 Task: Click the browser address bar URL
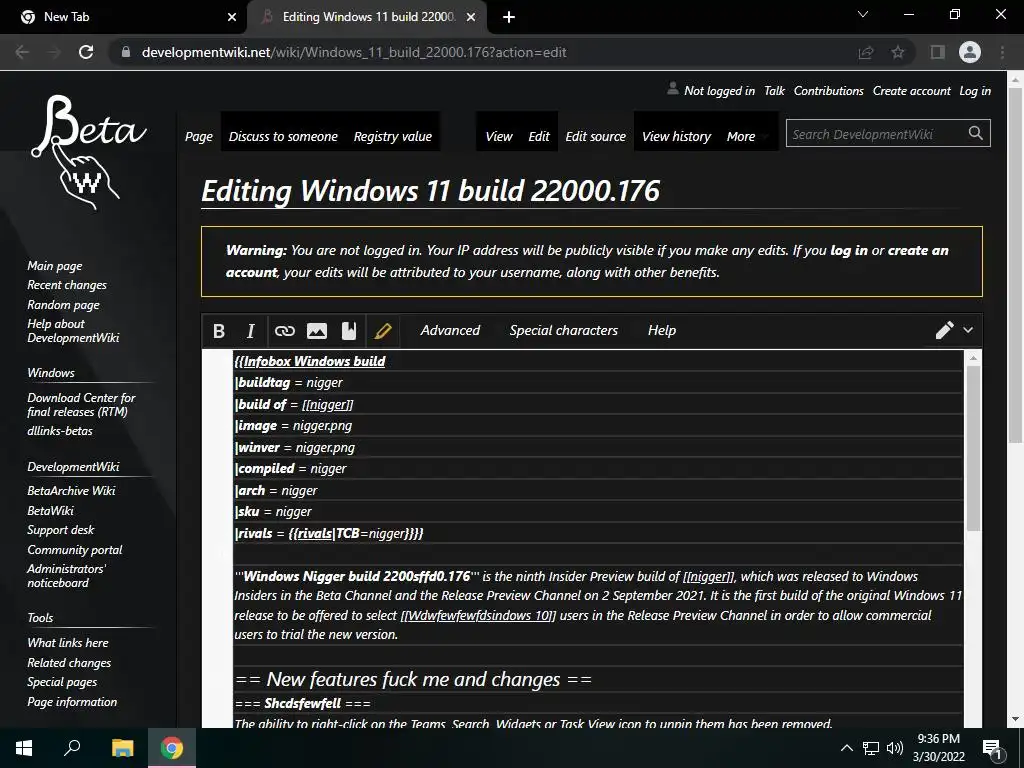[353, 52]
